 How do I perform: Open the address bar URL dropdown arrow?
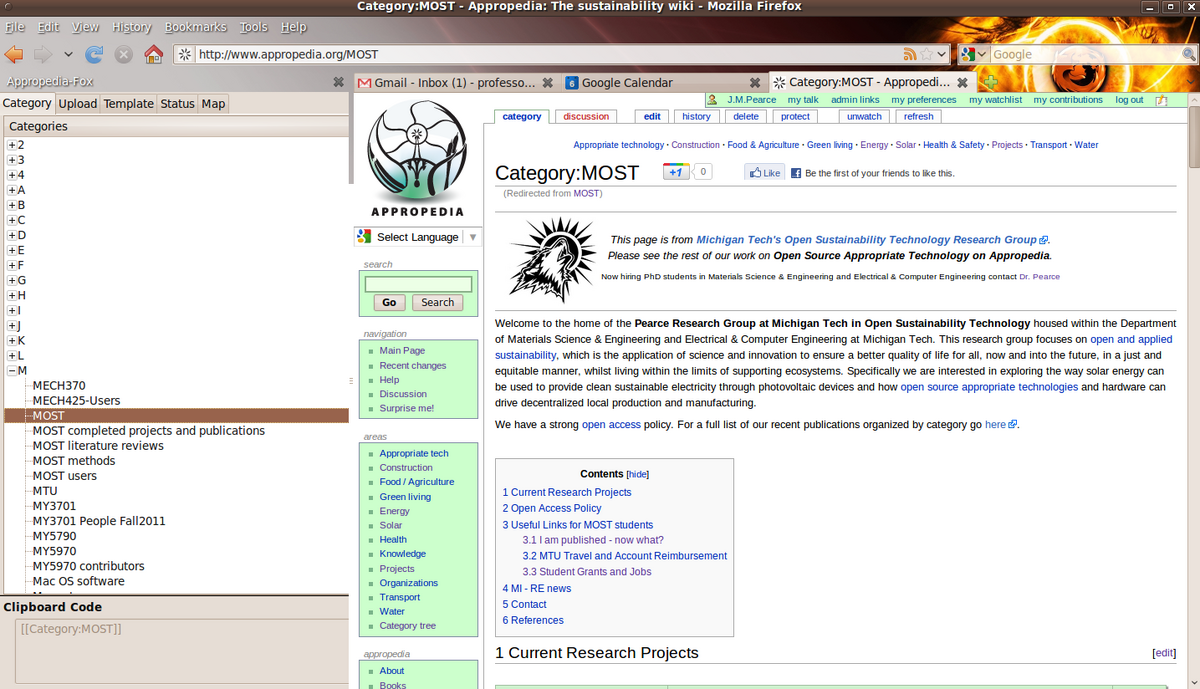coord(942,54)
